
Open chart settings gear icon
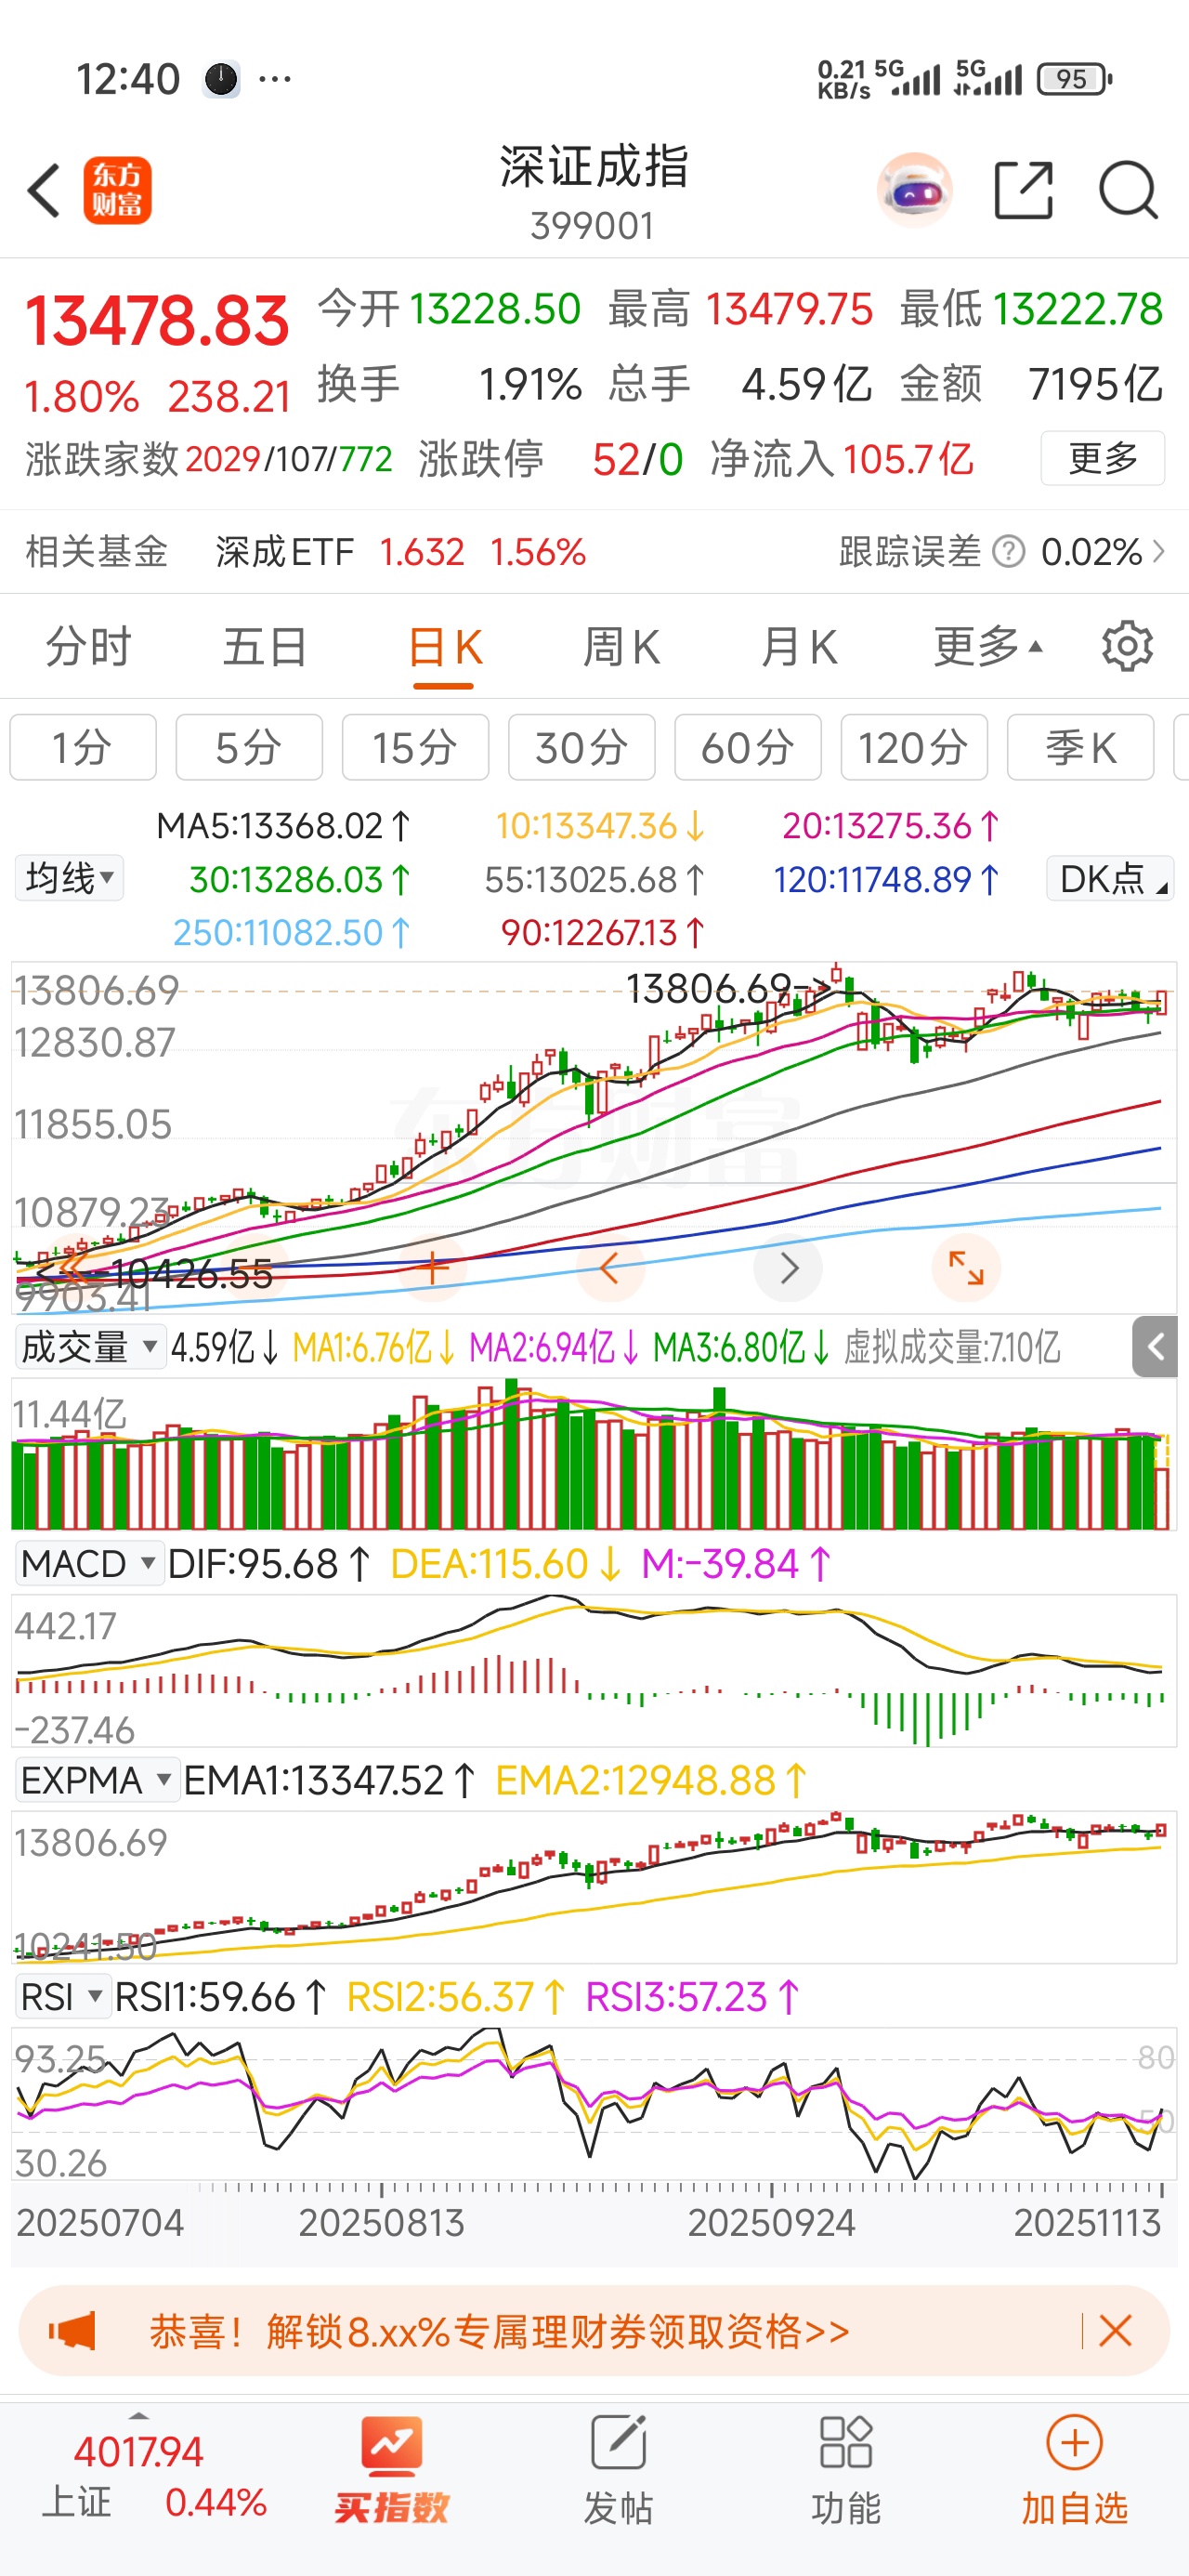(x=1127, y=647)
